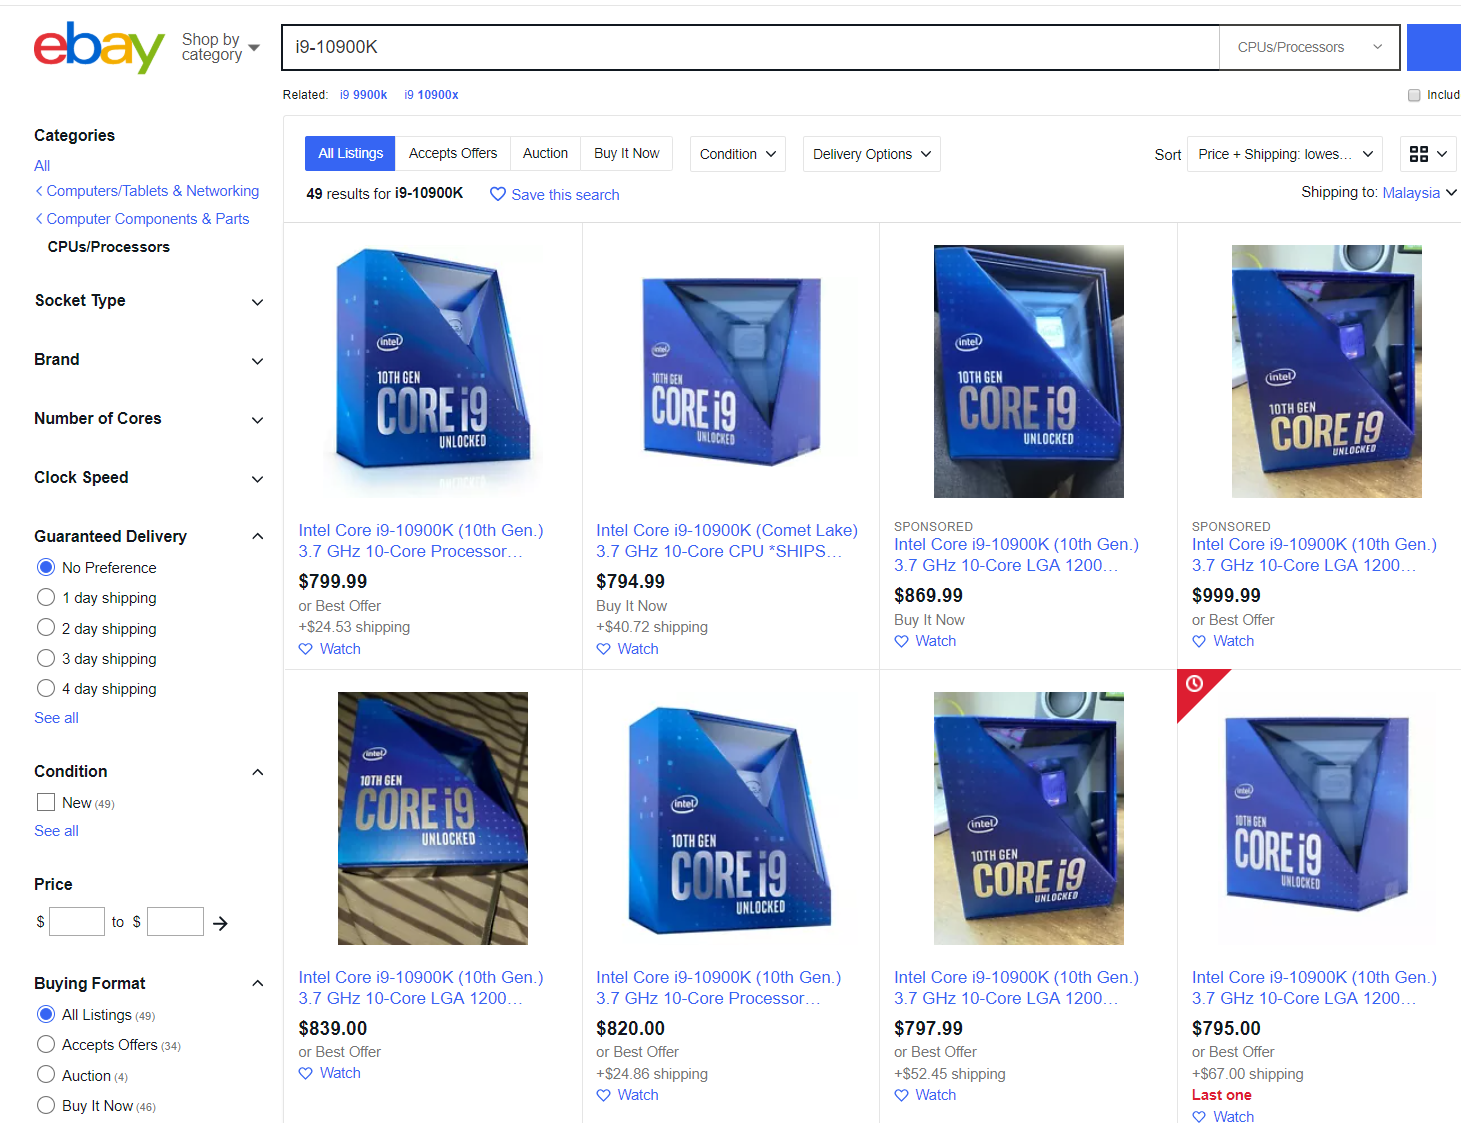
Task: Switch to the Auction tab
Action: pyautogui.click(x=545, y=154)
